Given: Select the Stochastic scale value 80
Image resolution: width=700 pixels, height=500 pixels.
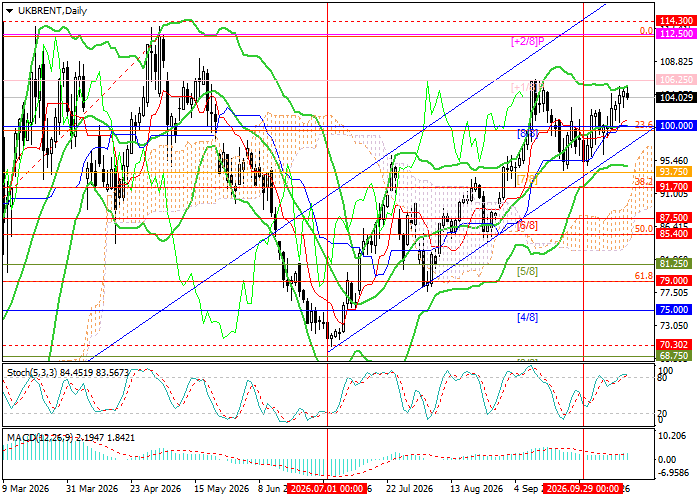Looking at the screenshot, I should (662, 379).
